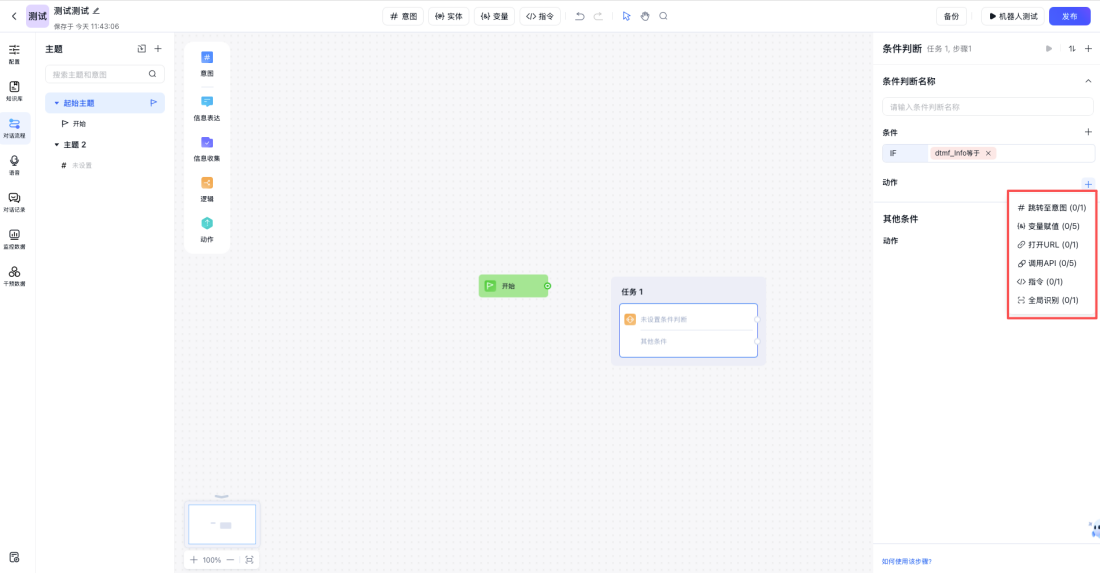Screen dimensions: 1100x573
Task: Click the minimap thumbnail
Action: pyautogui.click(x=222, y=524)
